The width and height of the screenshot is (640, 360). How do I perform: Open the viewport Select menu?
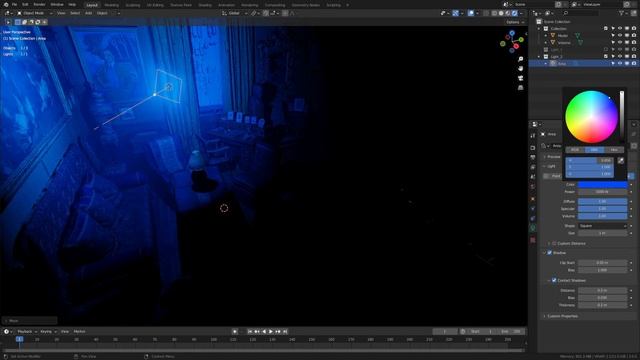coord(75,13)
